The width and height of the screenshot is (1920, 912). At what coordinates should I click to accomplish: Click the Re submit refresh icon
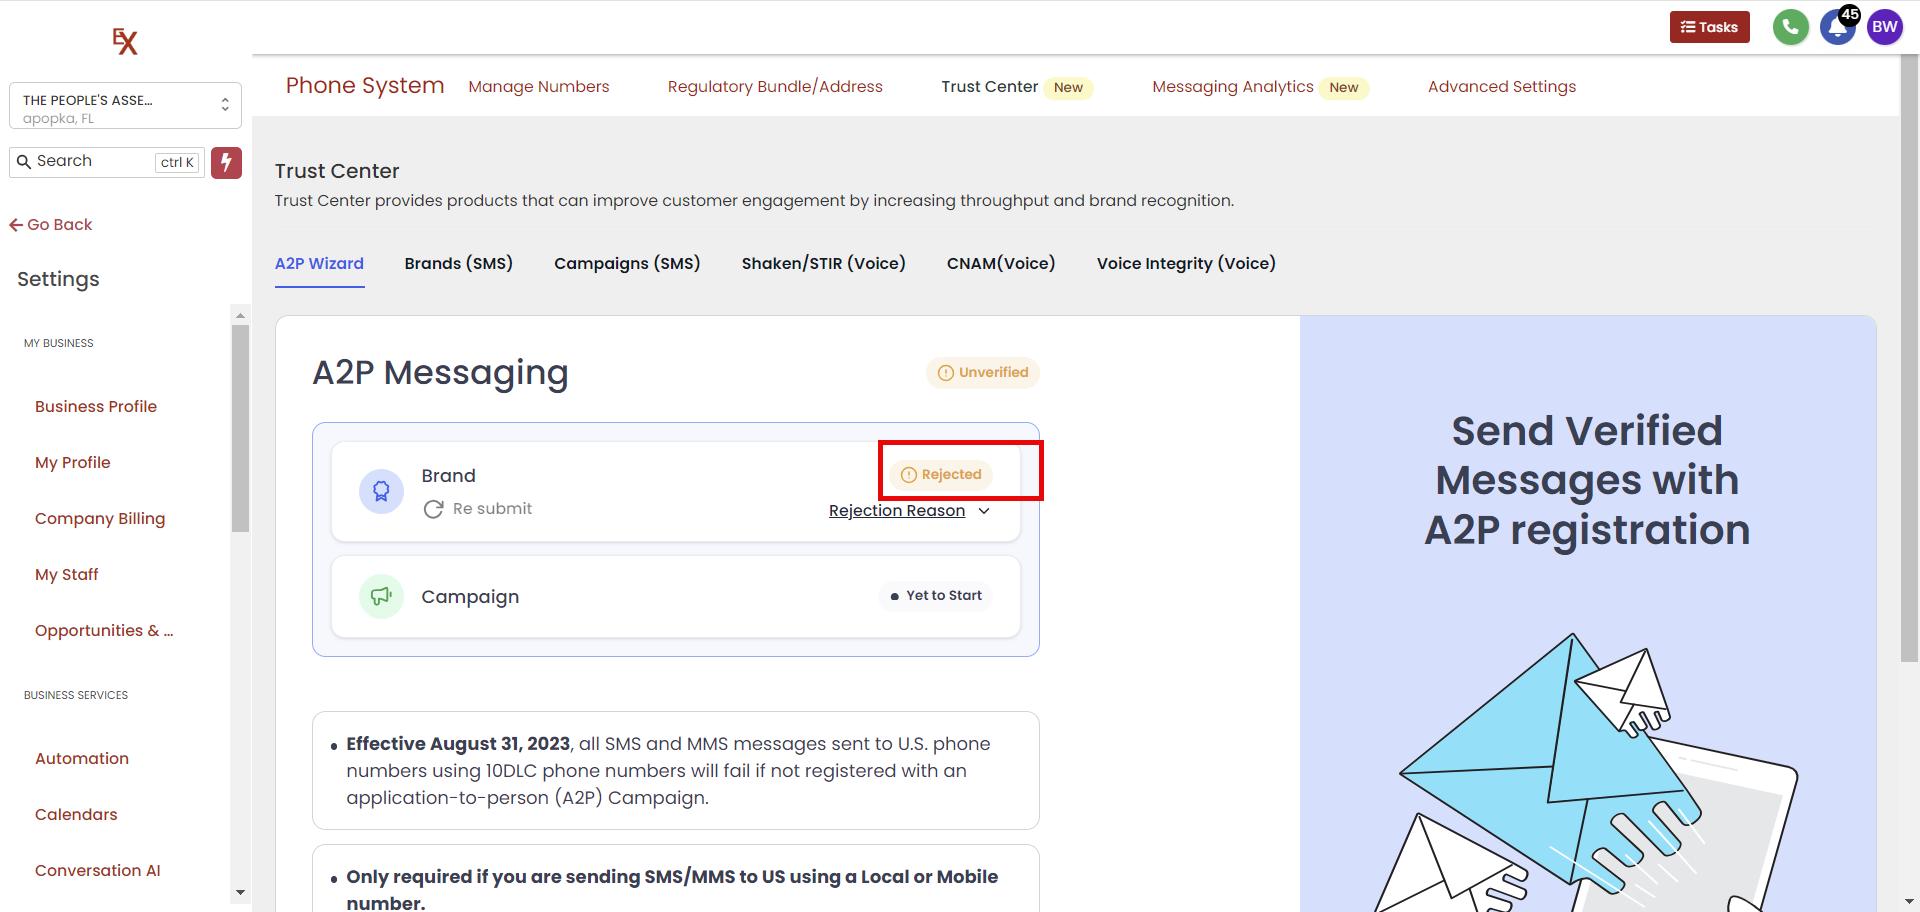point(433,509)
